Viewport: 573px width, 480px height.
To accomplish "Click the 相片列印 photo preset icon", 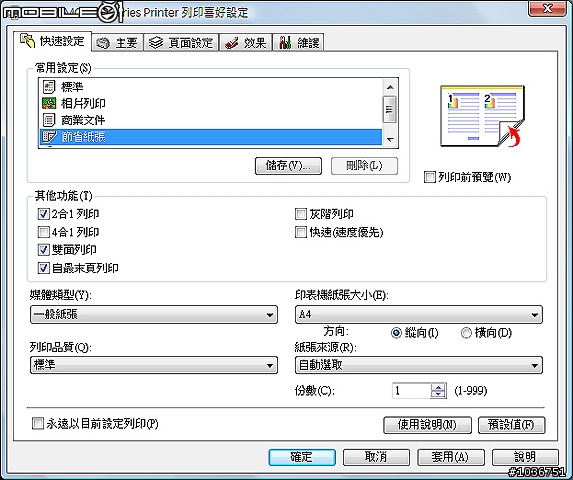I will (49, 103).
